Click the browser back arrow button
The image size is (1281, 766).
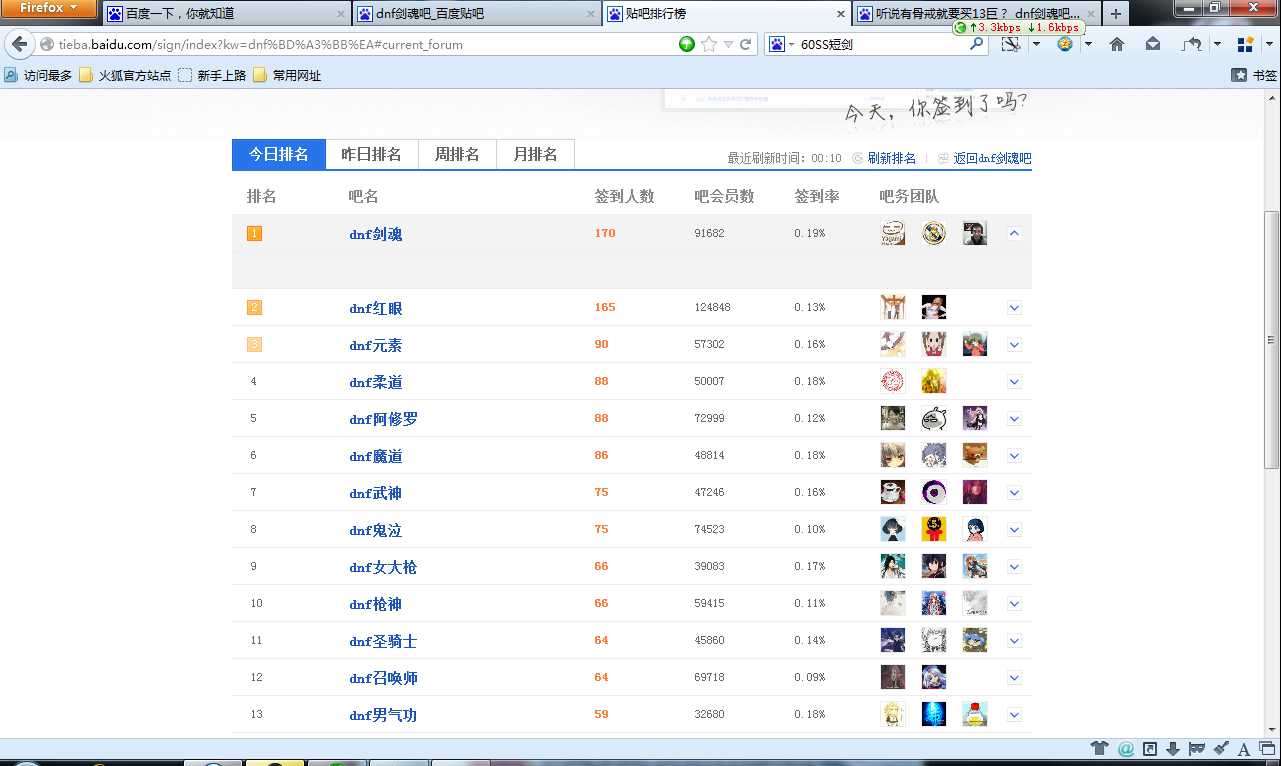point(18,44)
